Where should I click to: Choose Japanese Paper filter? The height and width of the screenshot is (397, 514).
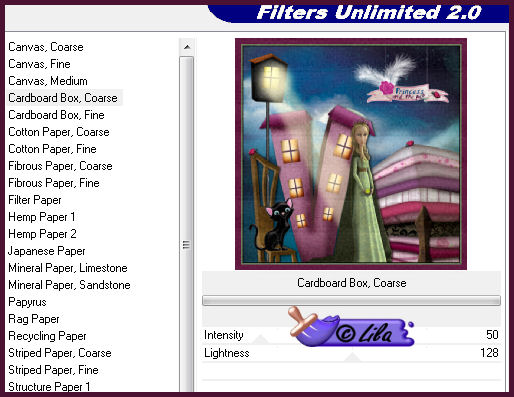pyautogui.click(x=47, y=251)
